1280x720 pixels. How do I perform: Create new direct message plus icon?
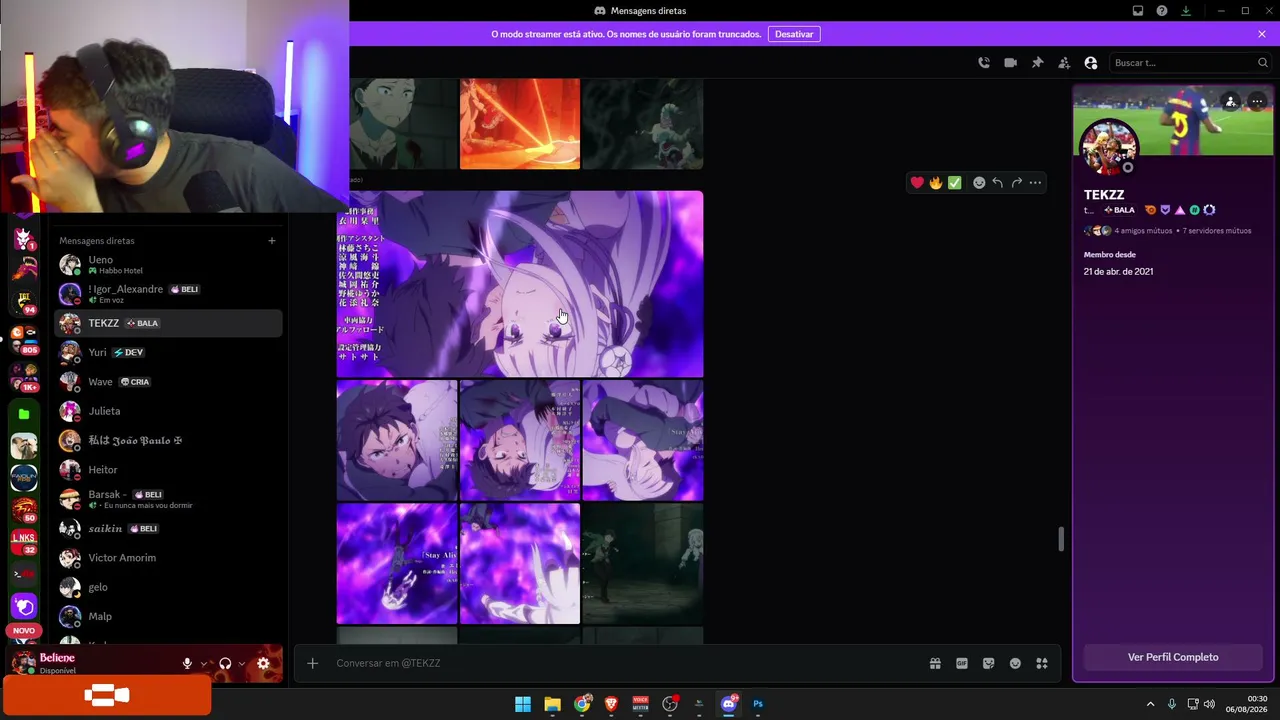tap(271, 241)
